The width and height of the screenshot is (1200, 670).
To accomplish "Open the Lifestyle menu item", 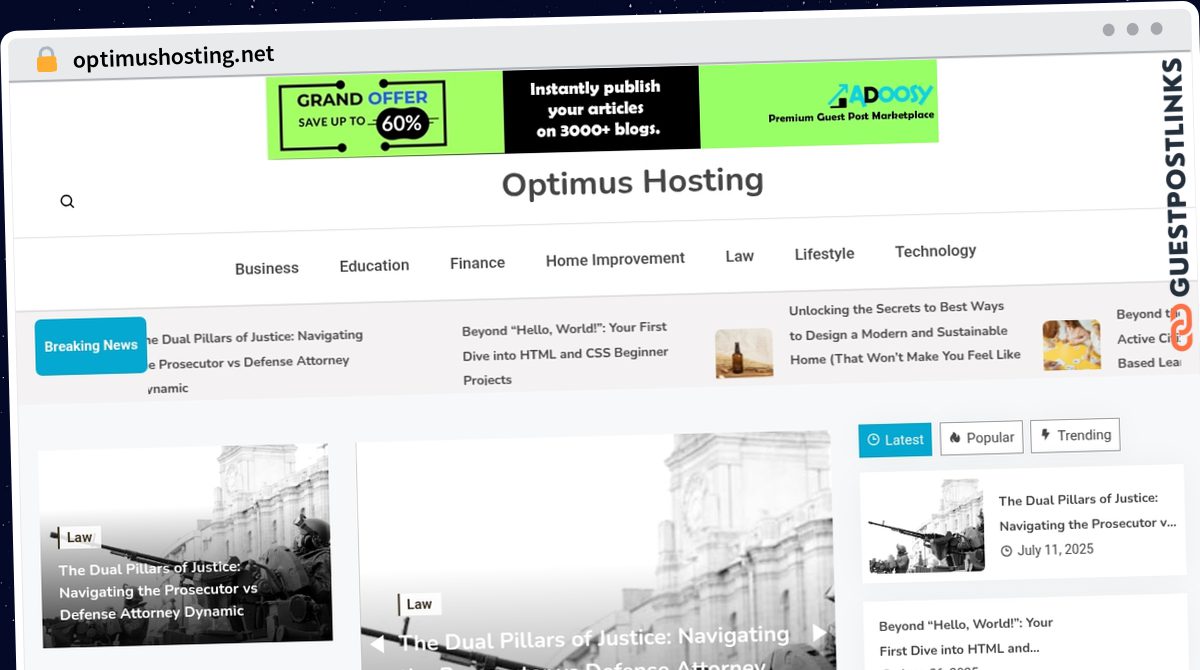I will click(824, 254).
